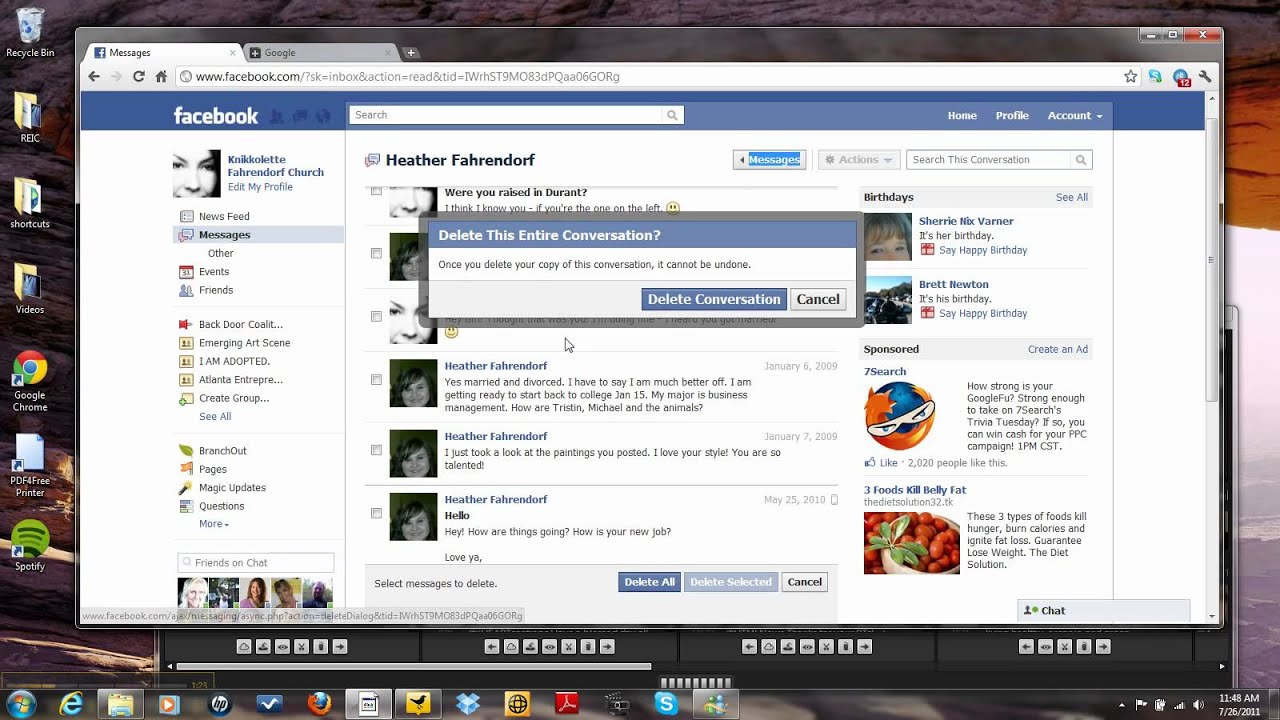The image size is (1280, 720).
Task: Open Questions in the sidebar
Action: click(221, 506)
